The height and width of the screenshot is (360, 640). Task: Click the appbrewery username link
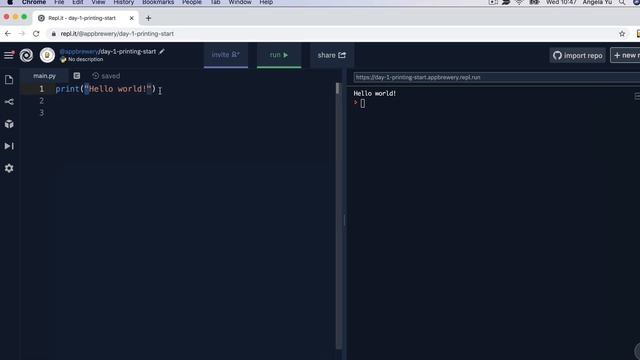pos(79,51)
